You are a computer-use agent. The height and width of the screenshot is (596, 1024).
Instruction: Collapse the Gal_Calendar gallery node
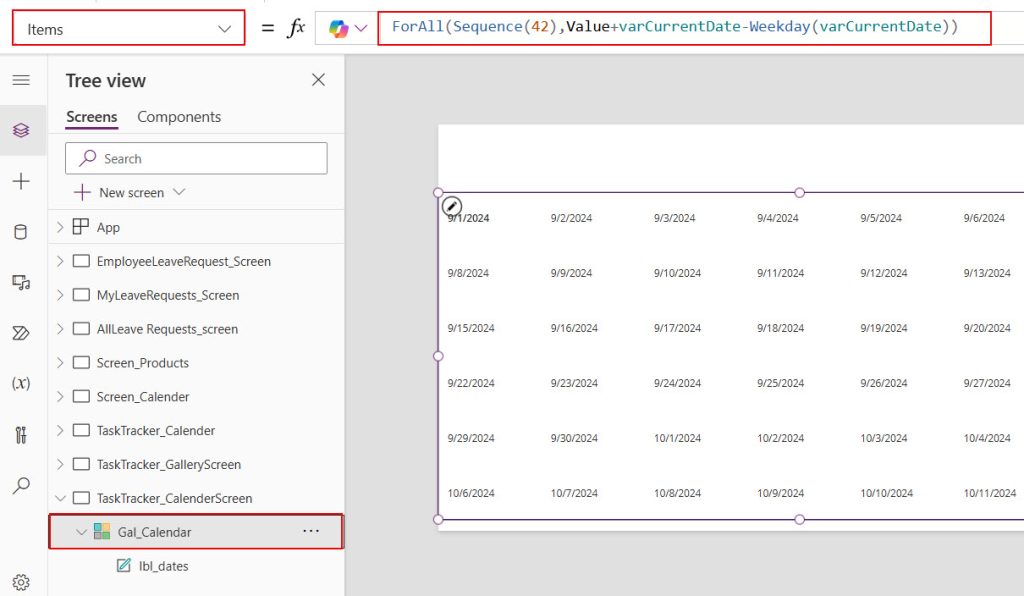(x=81, y=532)
